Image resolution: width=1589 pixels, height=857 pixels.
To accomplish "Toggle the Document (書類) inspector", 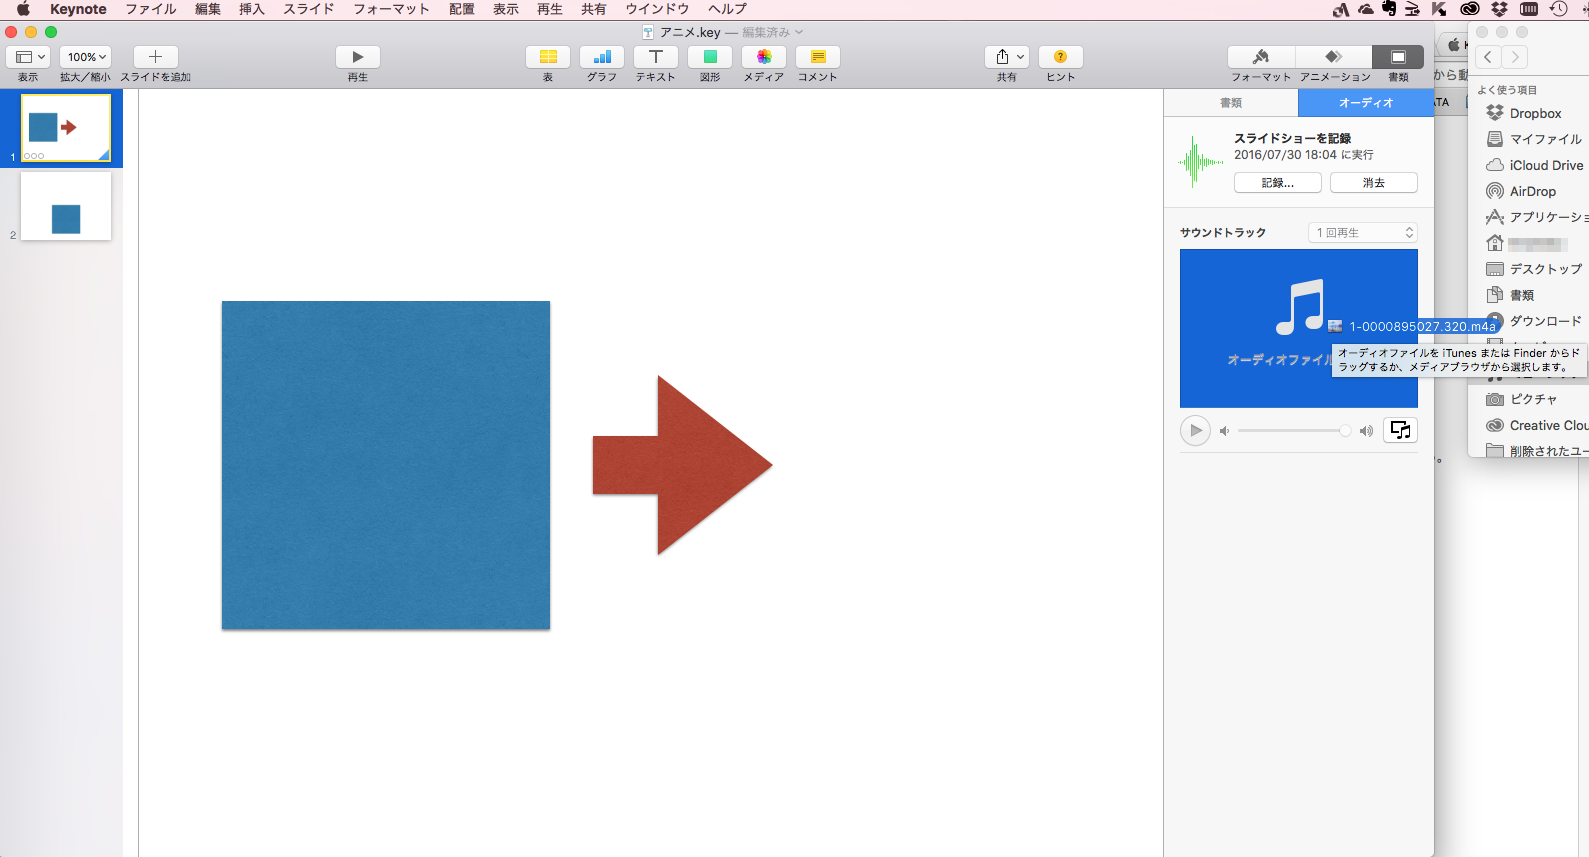I will tap(1398, 57).
